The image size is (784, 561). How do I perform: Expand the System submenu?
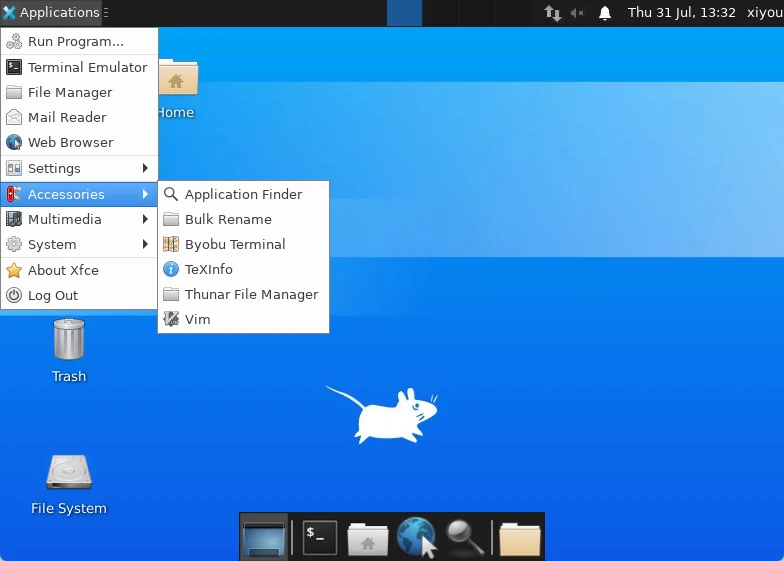(79, 244)
